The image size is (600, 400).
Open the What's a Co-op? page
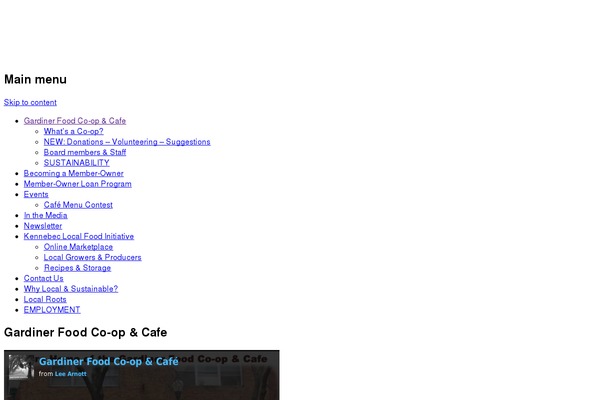[x=73, y=131]
